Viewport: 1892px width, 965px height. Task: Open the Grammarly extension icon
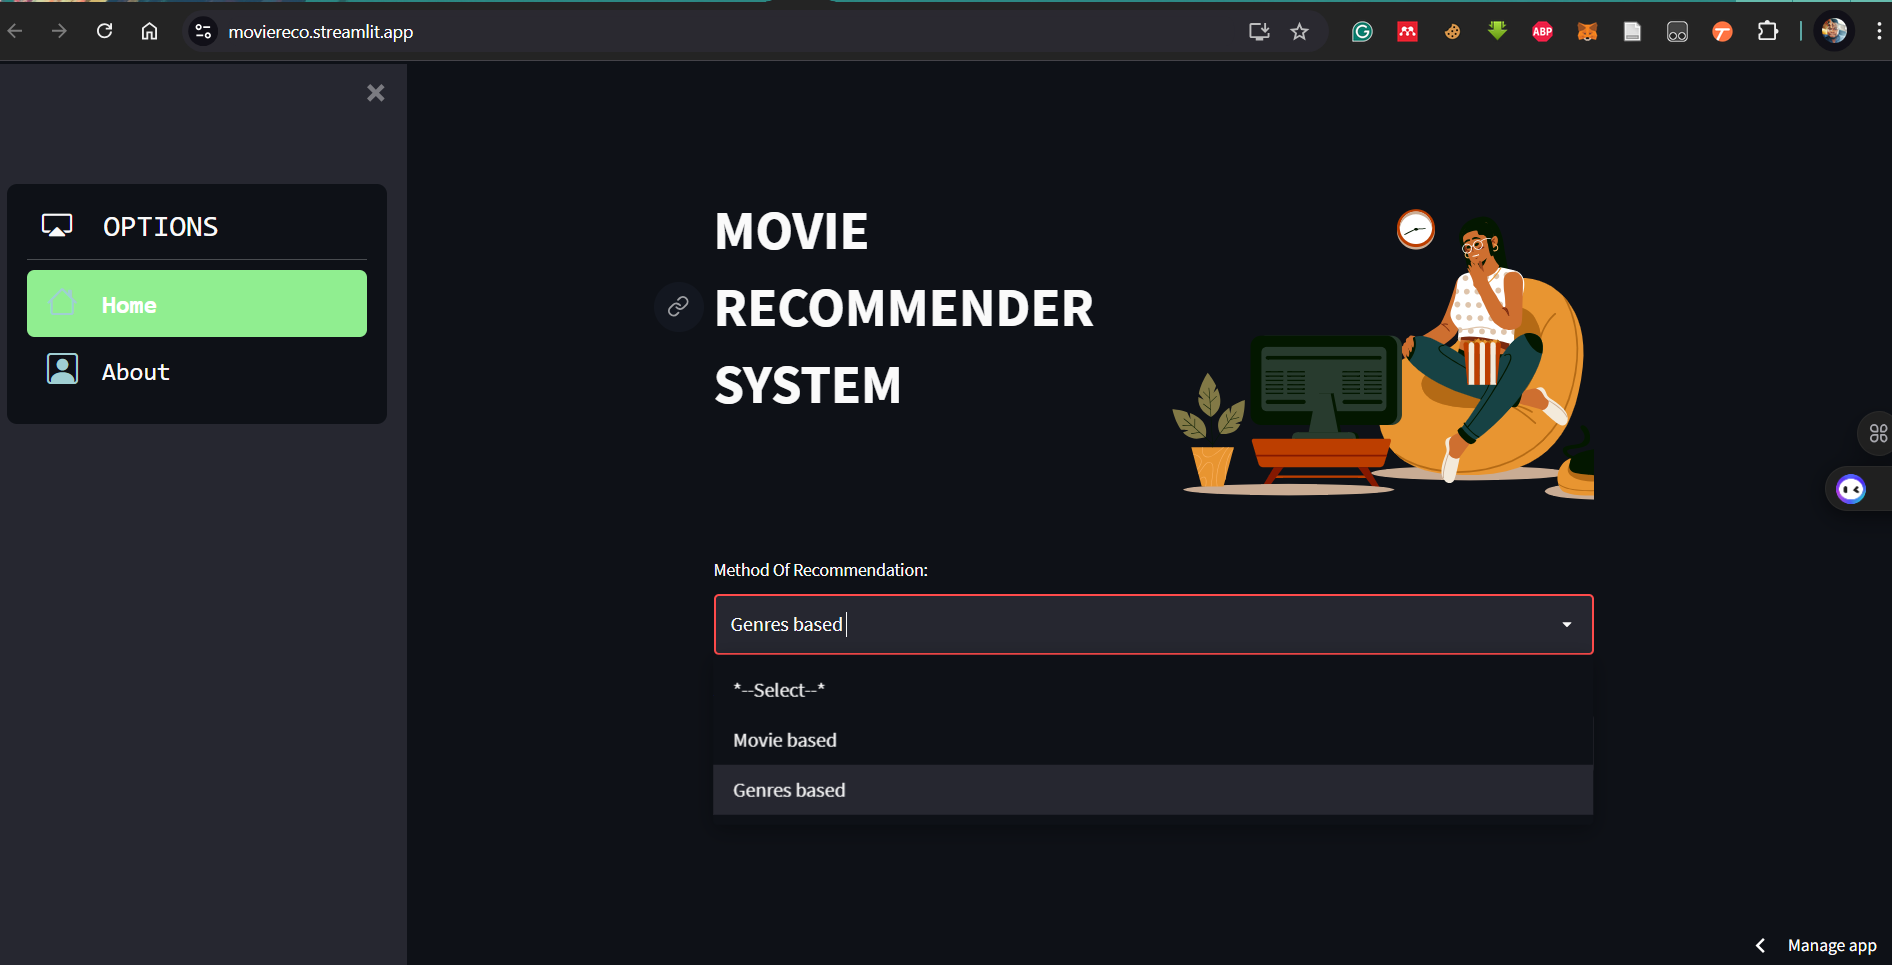(x=1362, y=32)
